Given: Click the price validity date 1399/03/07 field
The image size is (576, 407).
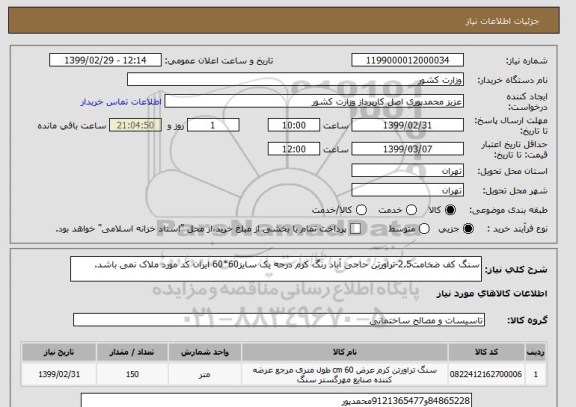Looking at the screenshot, I should (407, 149).
